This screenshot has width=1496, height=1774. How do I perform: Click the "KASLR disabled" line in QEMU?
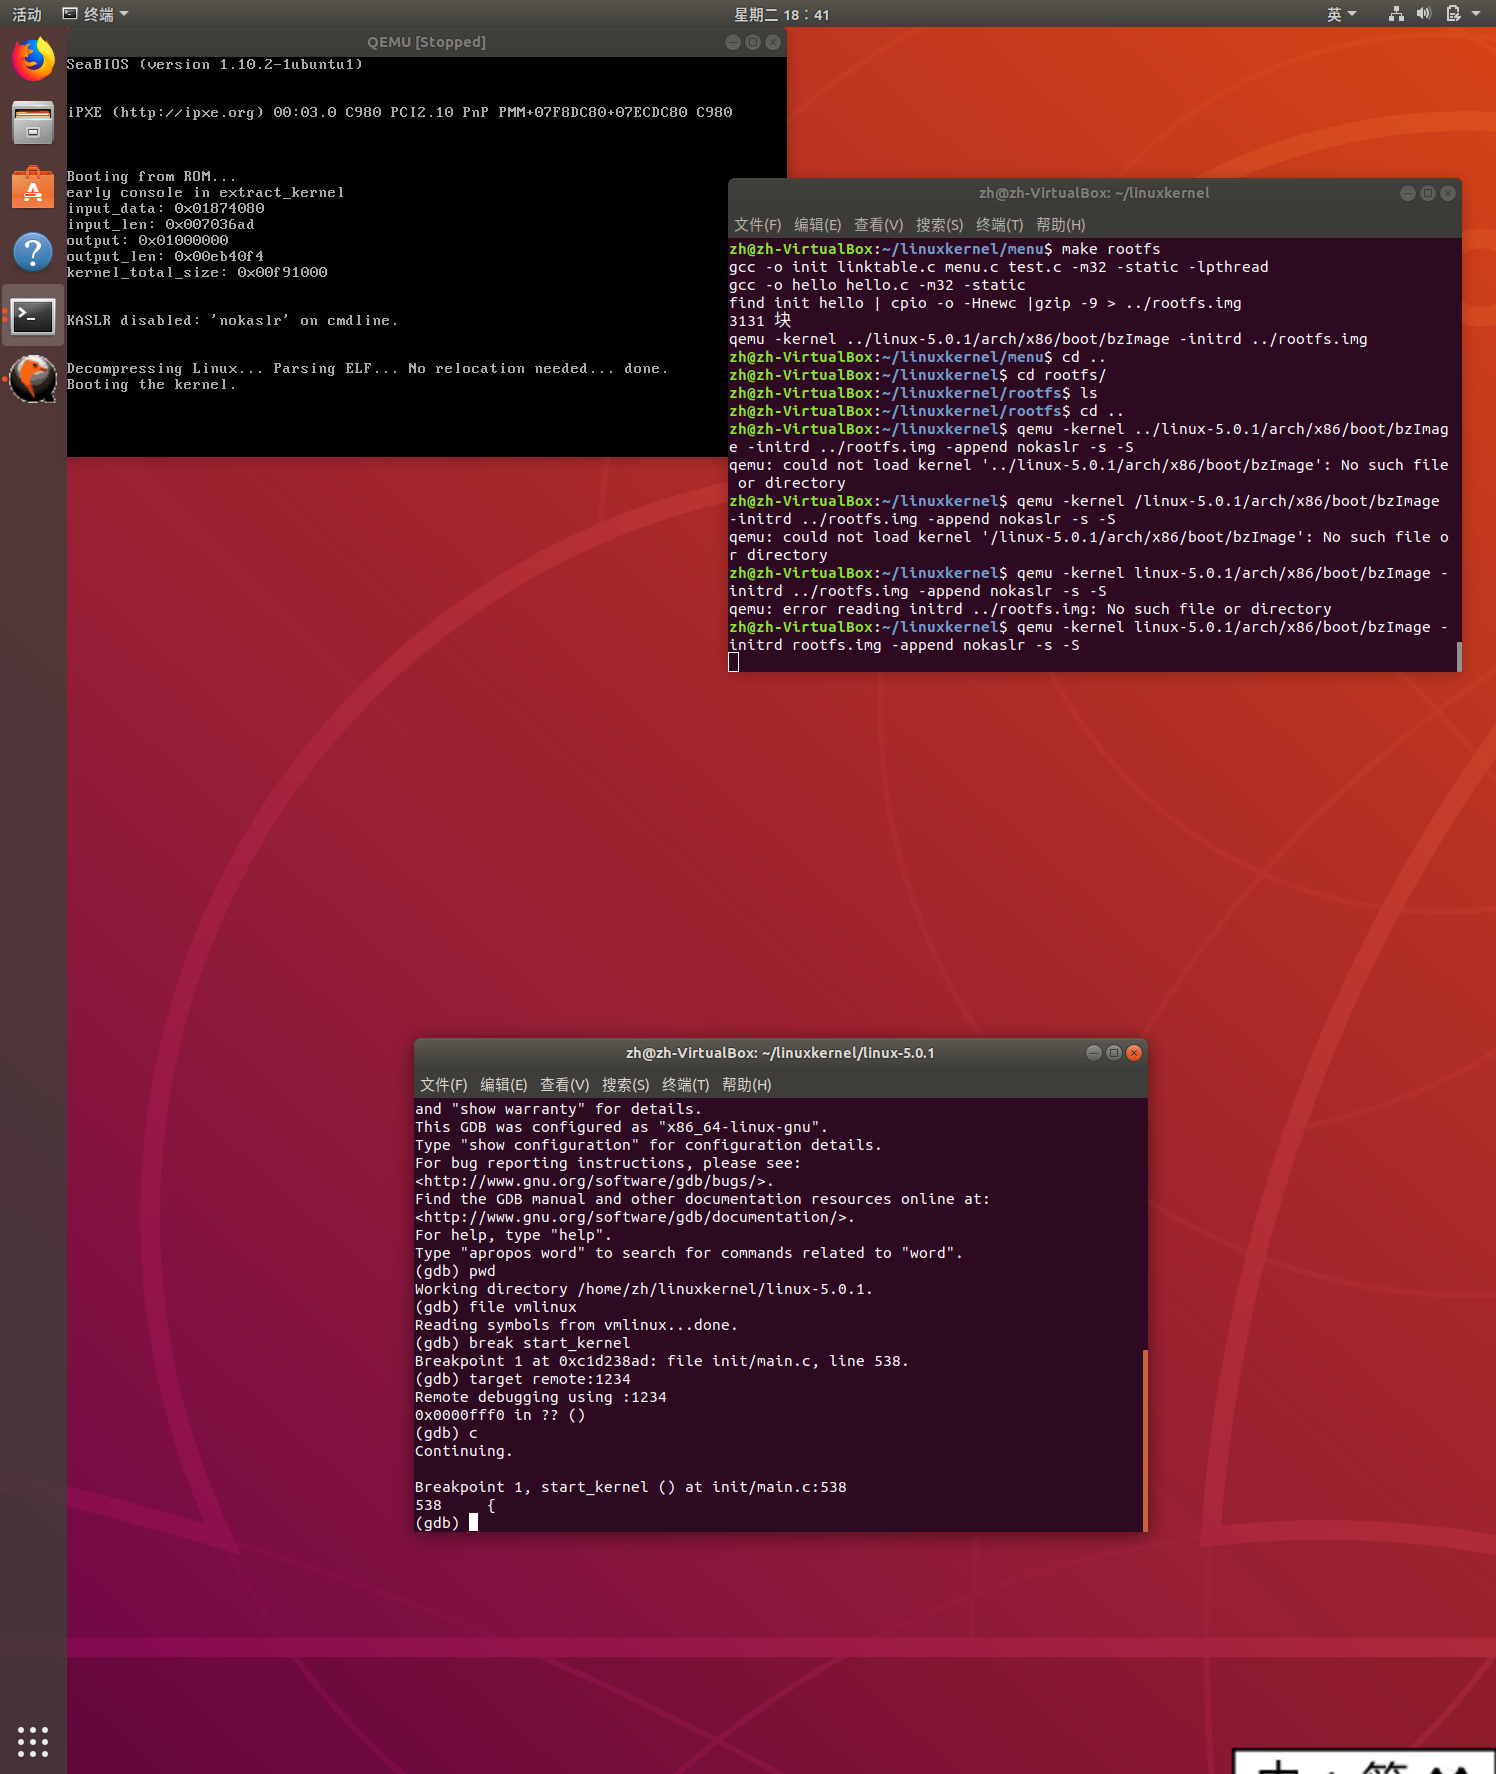tap(232, 321)
